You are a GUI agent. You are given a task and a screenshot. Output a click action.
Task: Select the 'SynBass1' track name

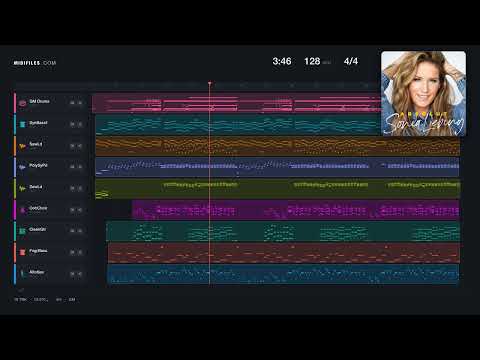38,123
